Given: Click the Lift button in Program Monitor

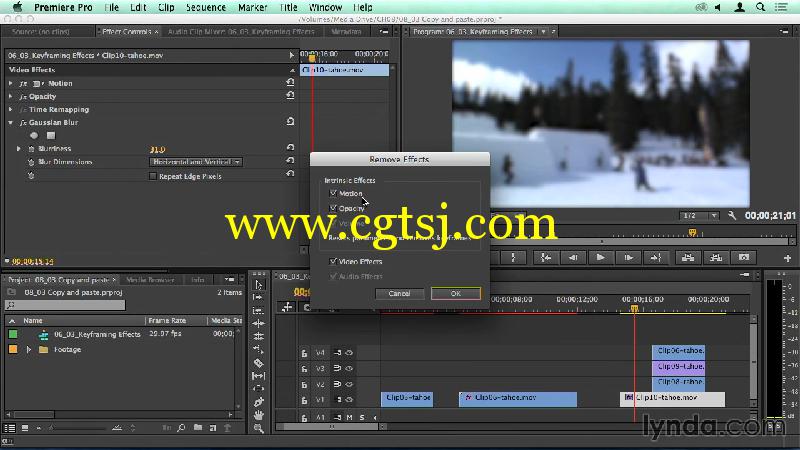Looking at the screenshot, I should [x=688, y=258].
